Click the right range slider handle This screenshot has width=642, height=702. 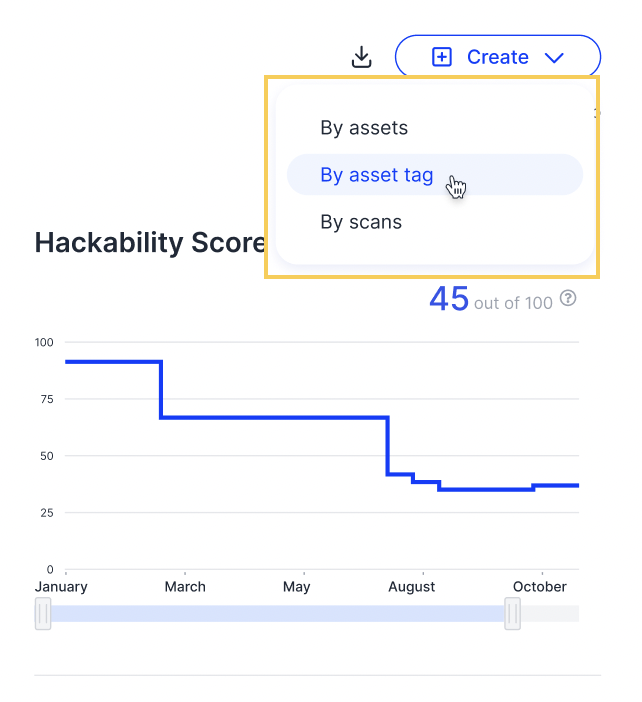point(513,613)
